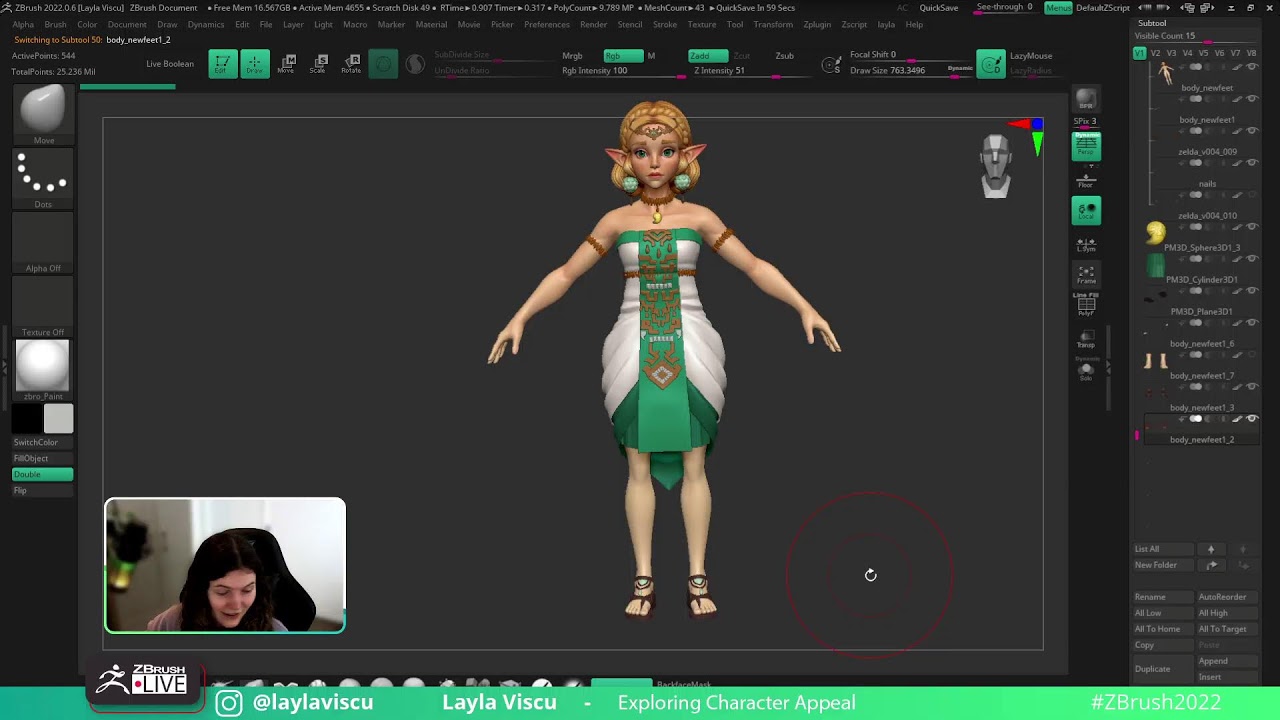Screen dimensions: 1280x720
Task: Open the Dots stroke selector
Action: [43, 179]
